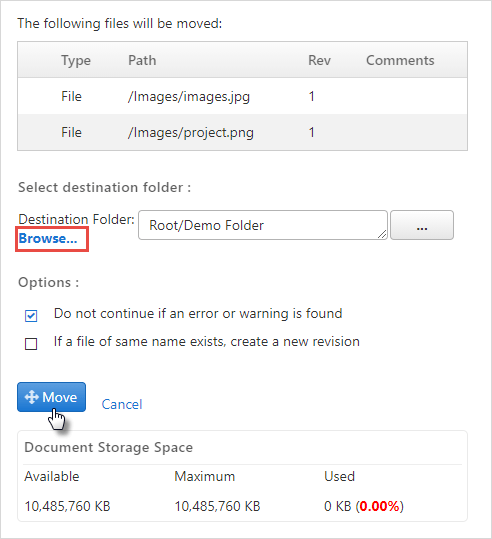Click inside Destination Folder text field

click(263, 225)
